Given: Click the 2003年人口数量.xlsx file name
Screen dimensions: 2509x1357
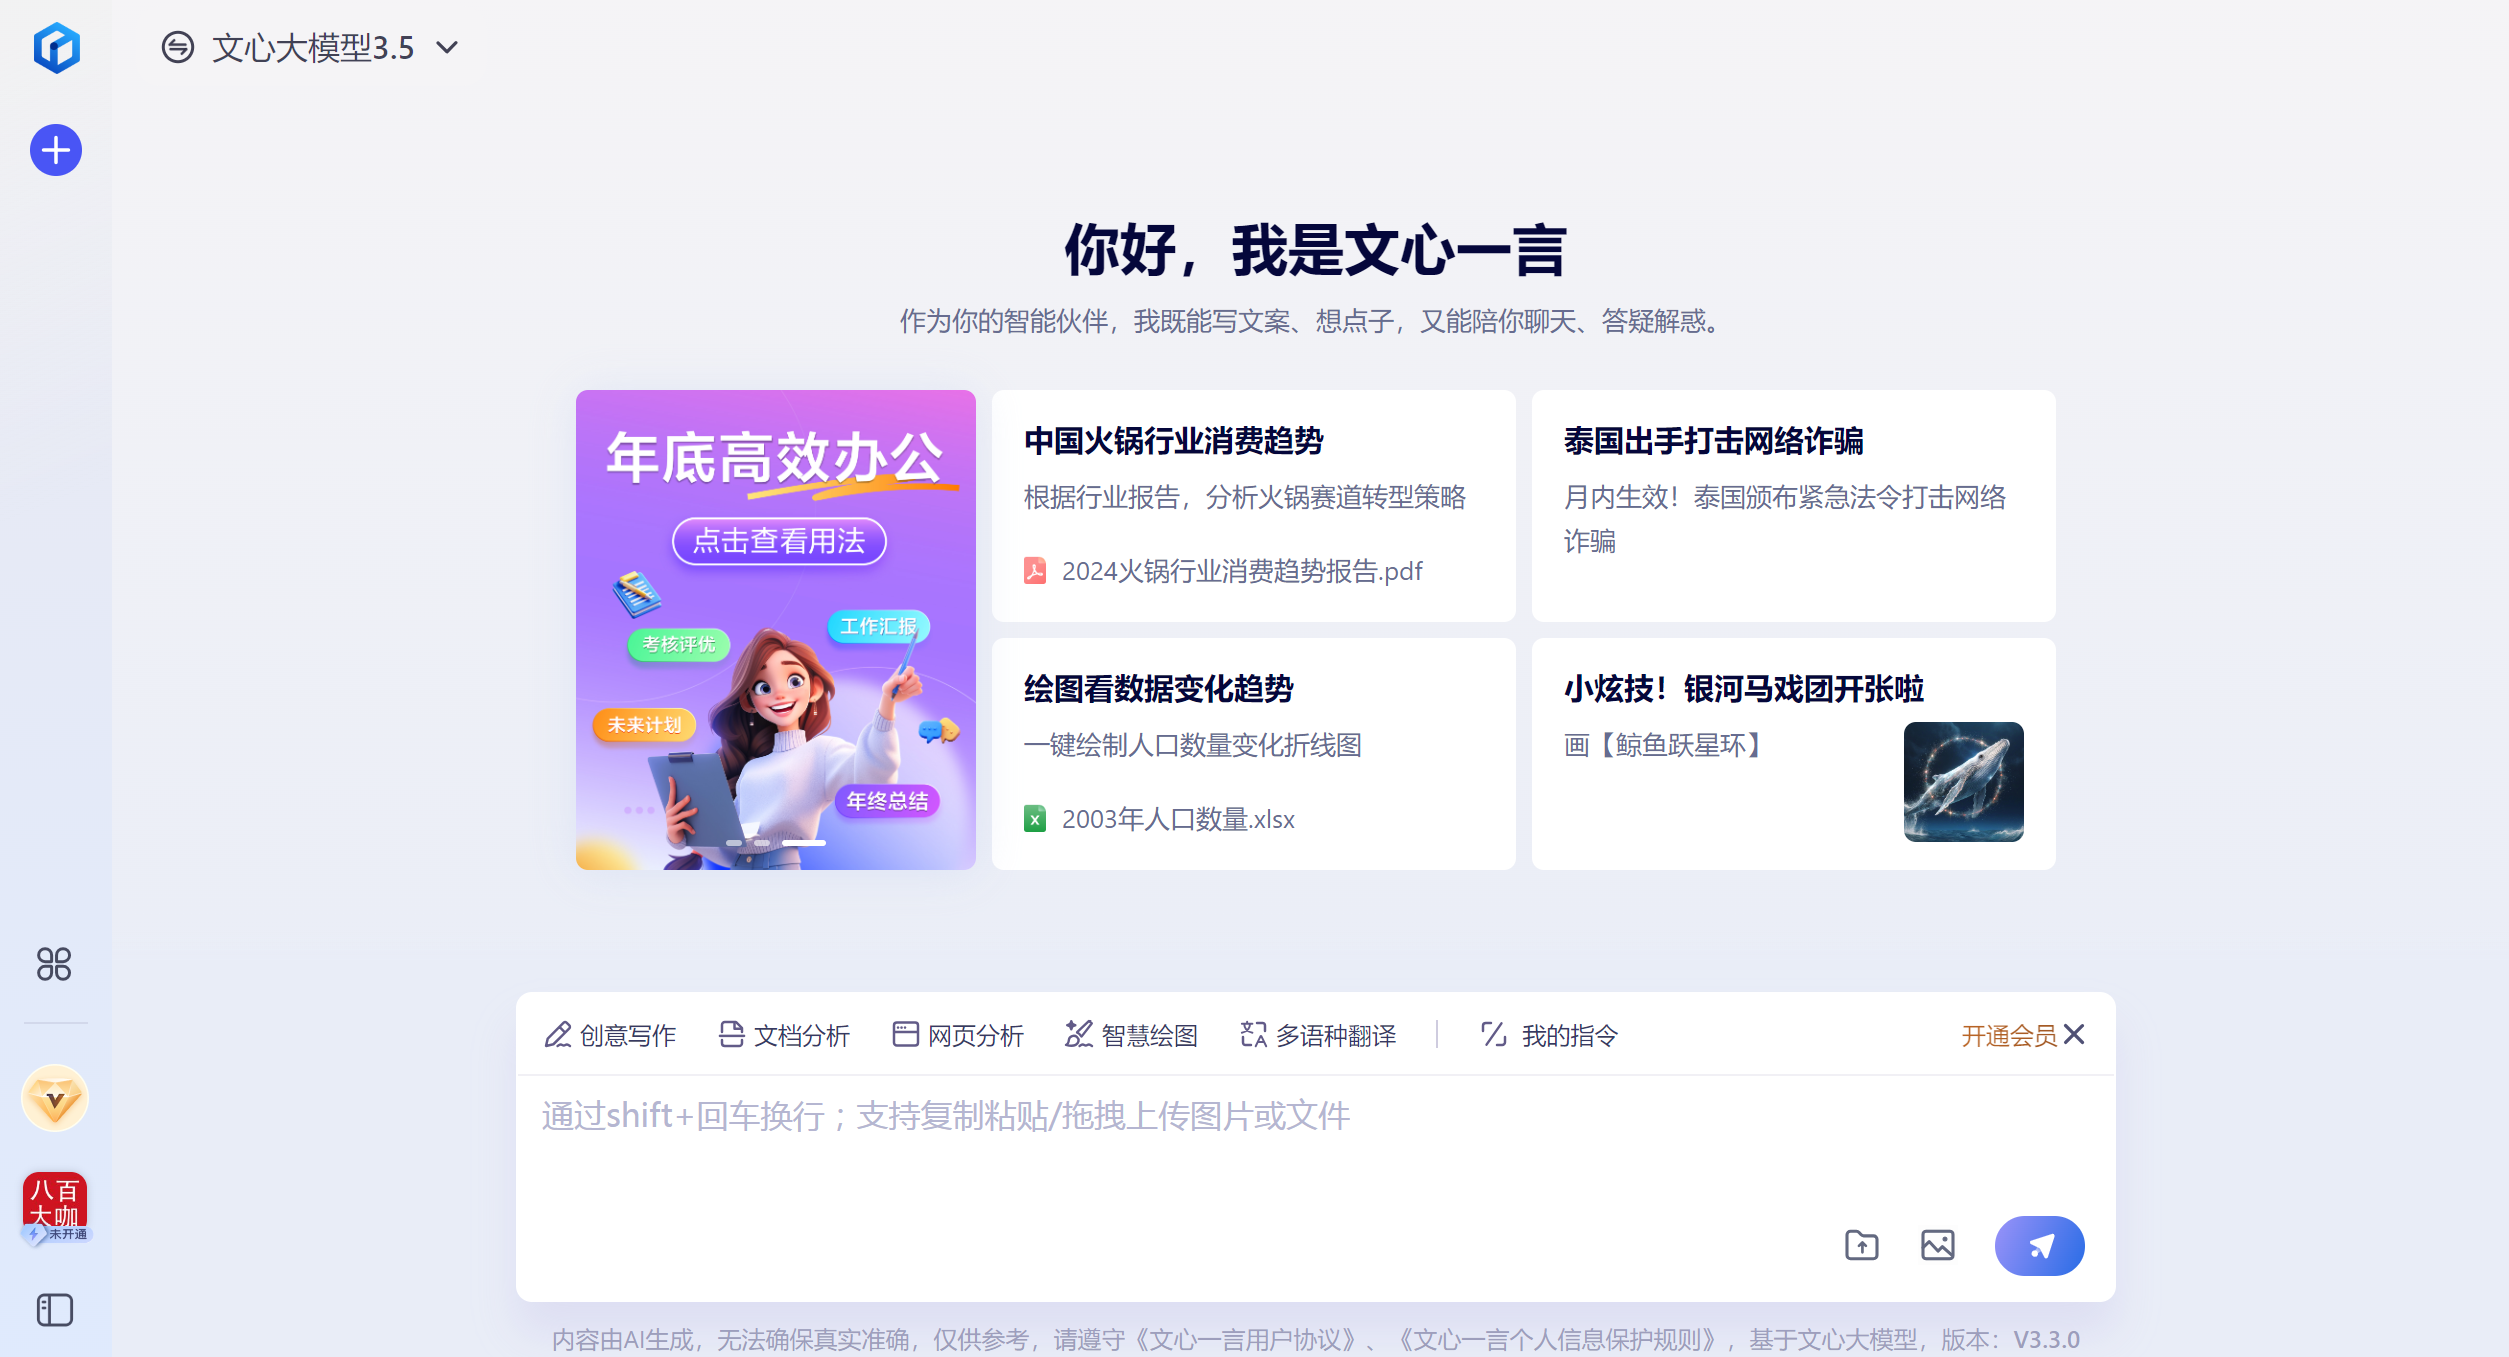Looking at the screenshot, I should tap(1178, 819).
